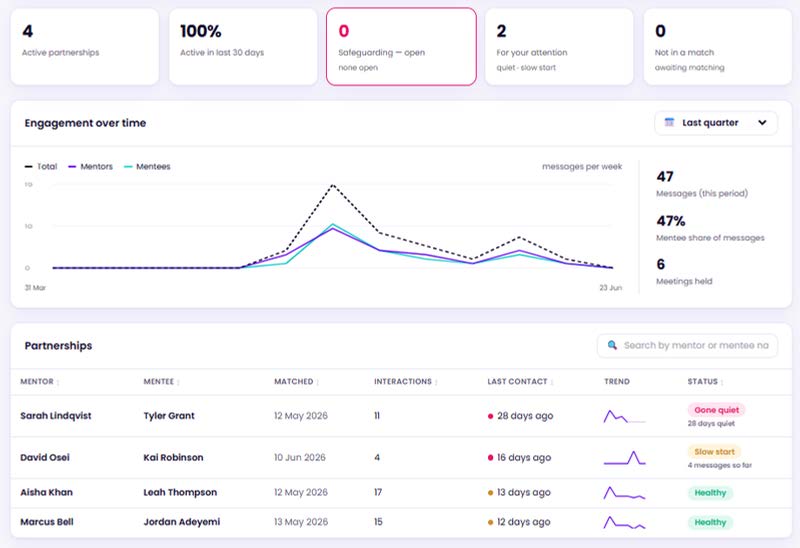Click the chevron arrow next to Last quarter

[x=762, y=122]
